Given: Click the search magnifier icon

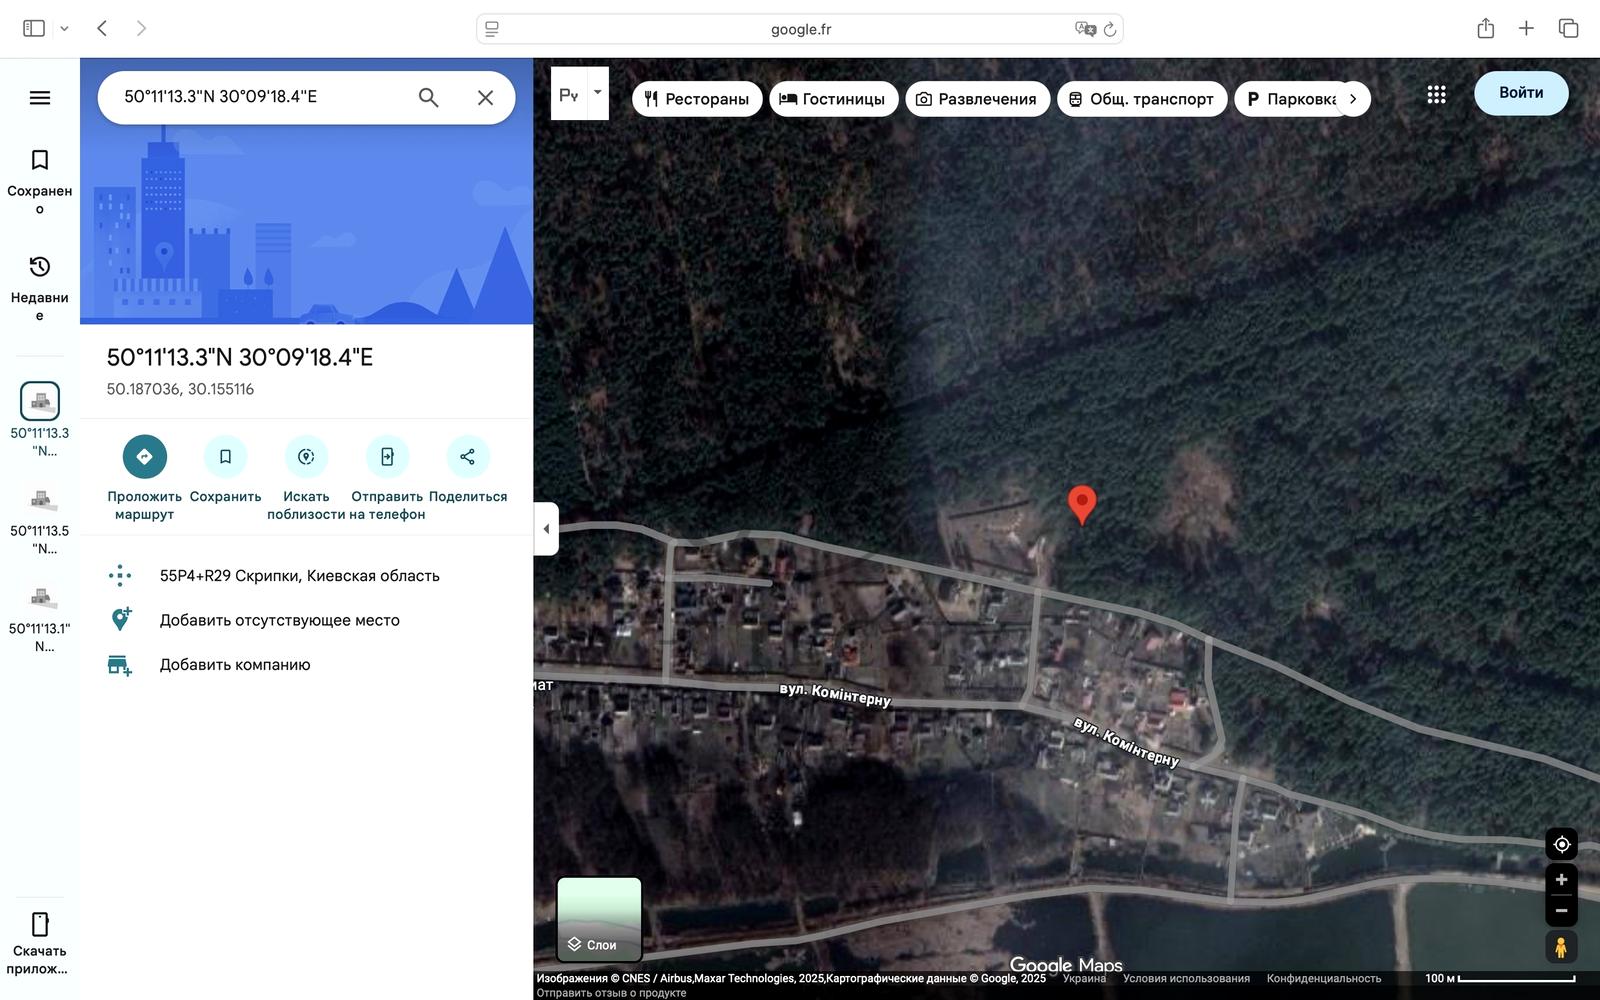Looking at the screenshot, I should coord(428,97).
